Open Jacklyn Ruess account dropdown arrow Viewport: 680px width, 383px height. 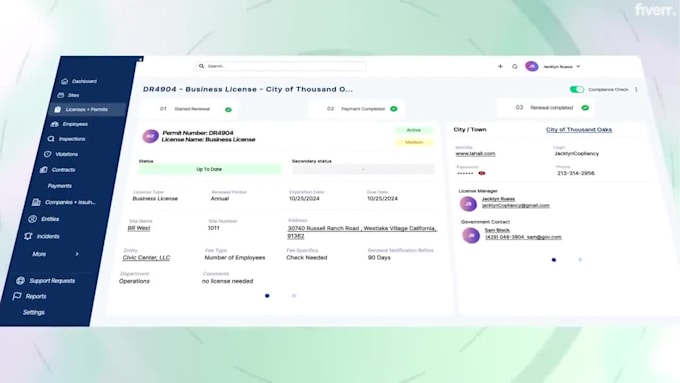tap(578, 66)
